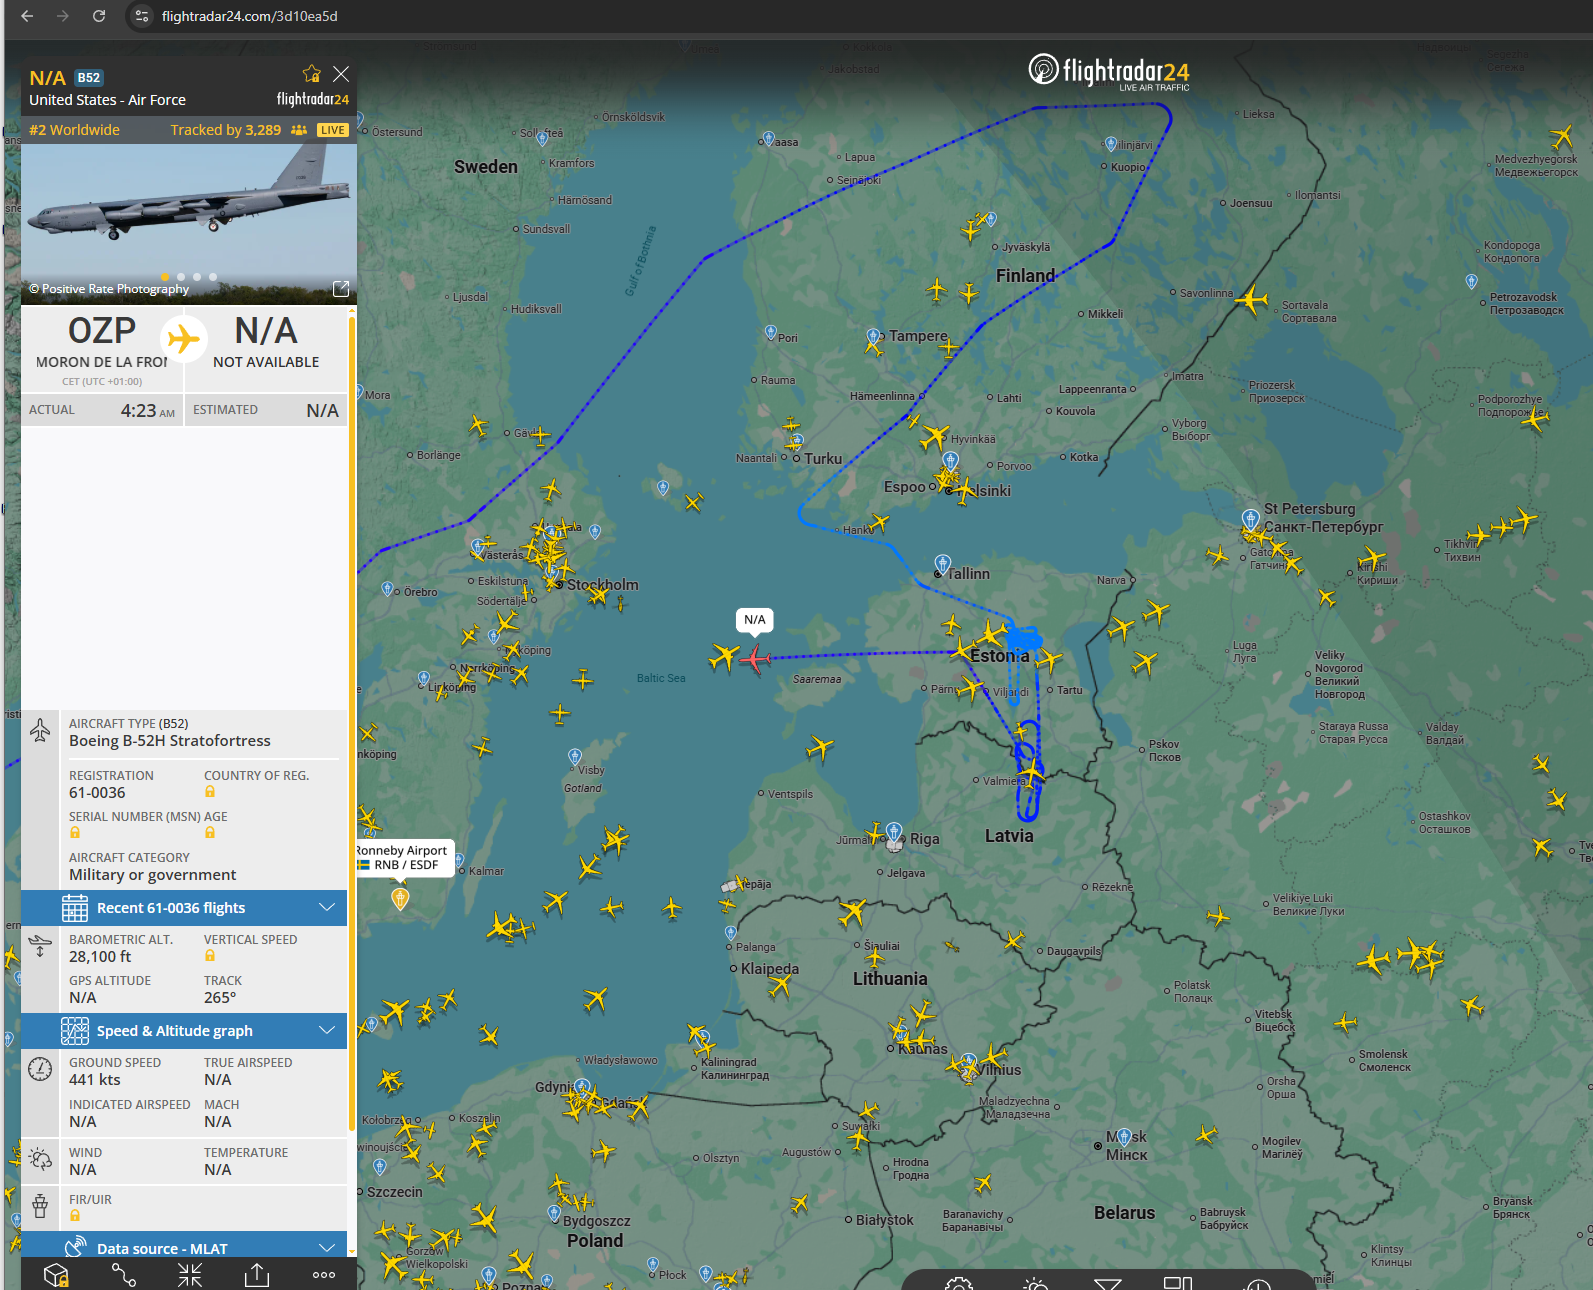Screen dimensions: 1593x1290
Task: Click the browser address bar URL
Action: tap(250, 16)
